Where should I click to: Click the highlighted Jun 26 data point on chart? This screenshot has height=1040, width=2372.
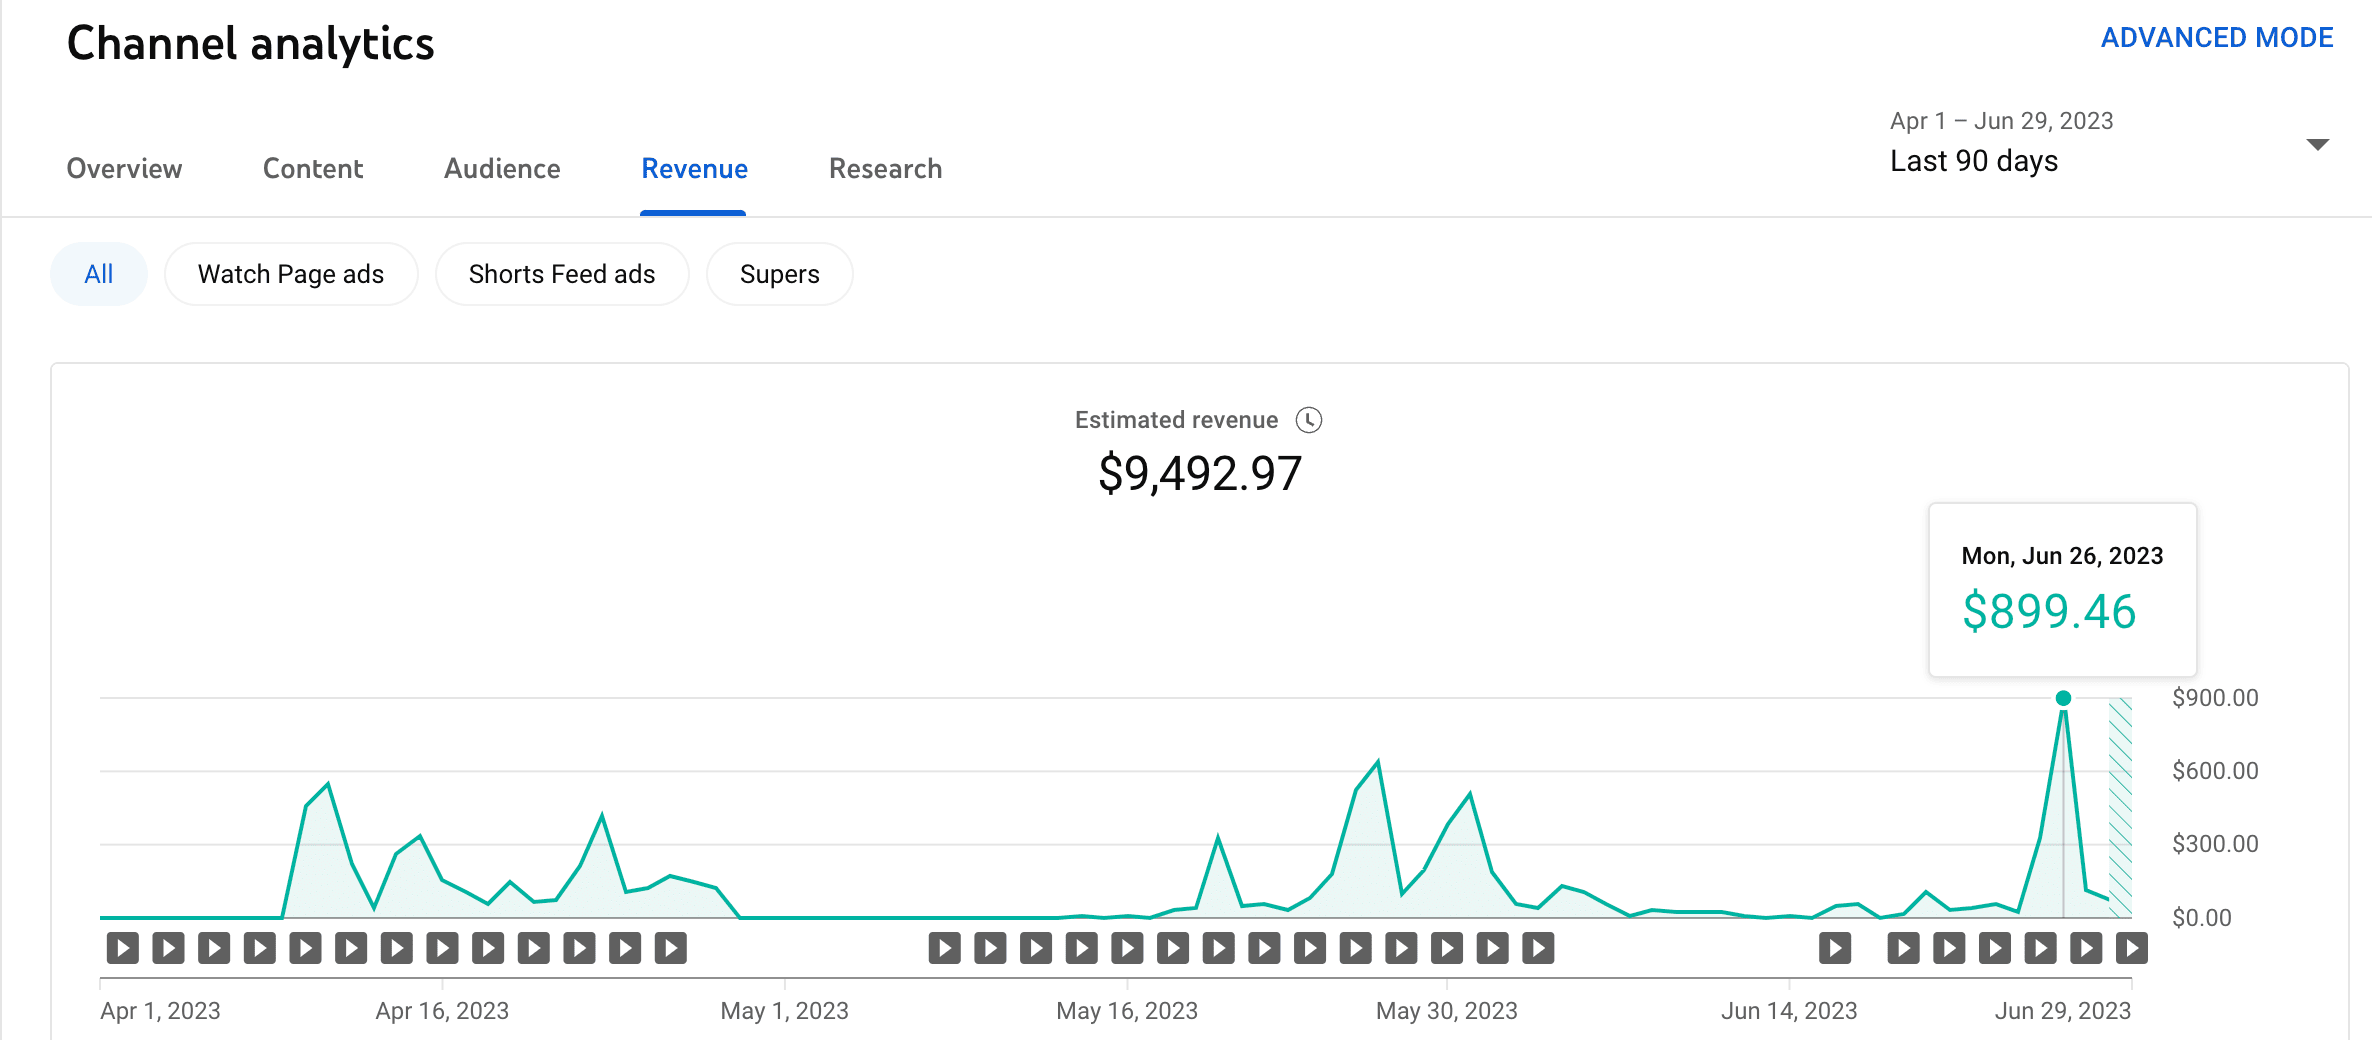(2063, 698)
